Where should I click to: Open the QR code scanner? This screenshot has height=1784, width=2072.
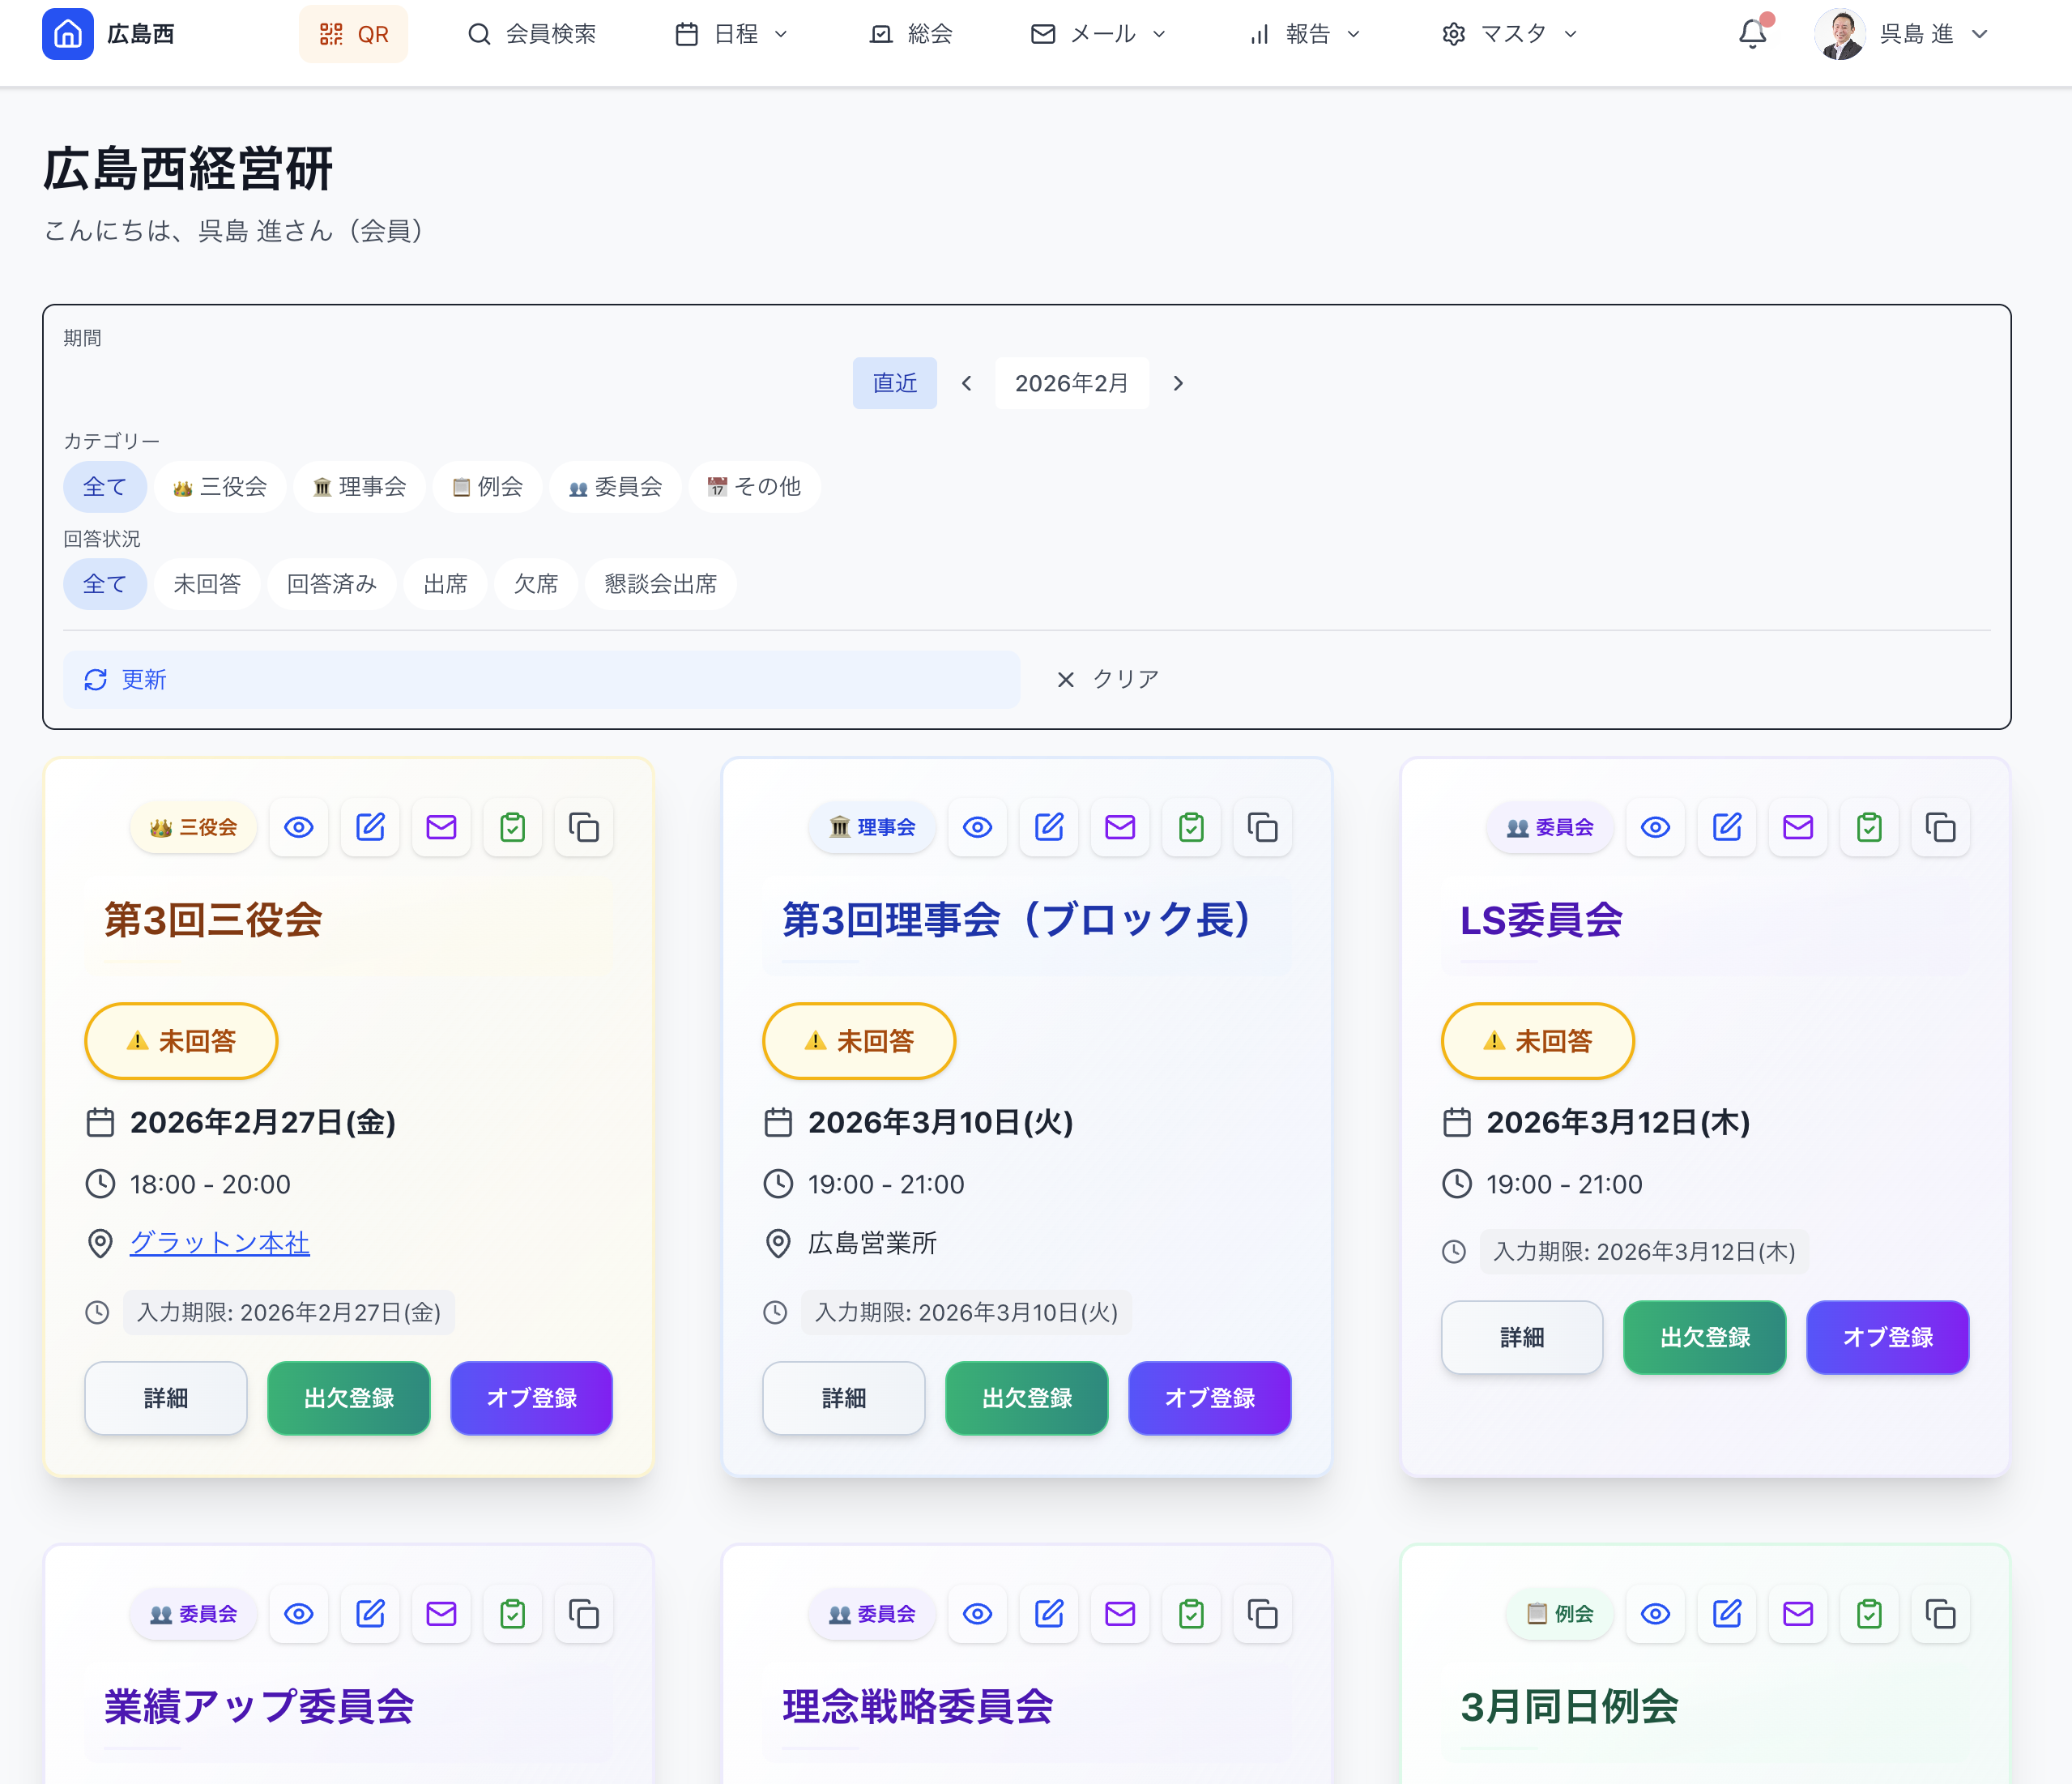coord(353,33)
